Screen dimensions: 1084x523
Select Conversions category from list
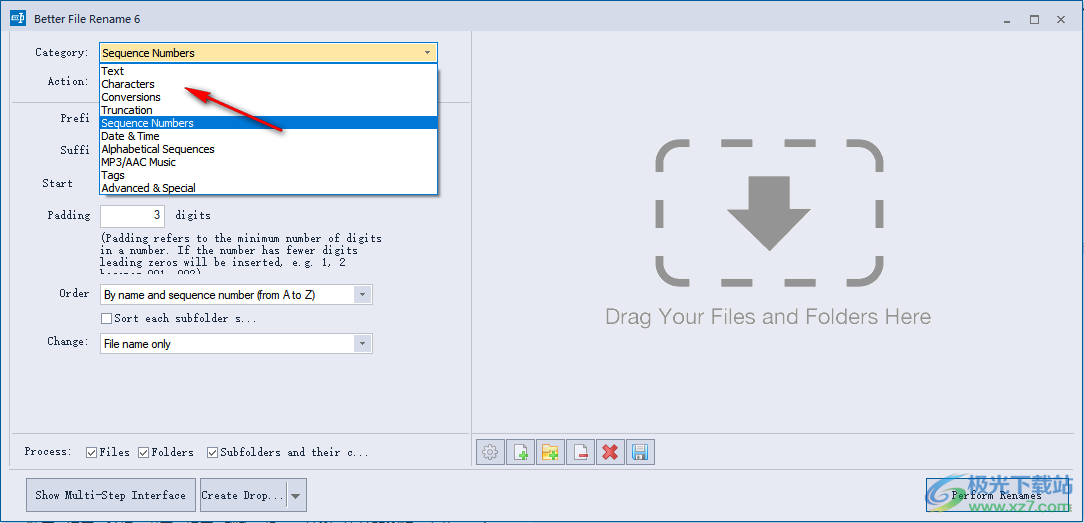268,97
